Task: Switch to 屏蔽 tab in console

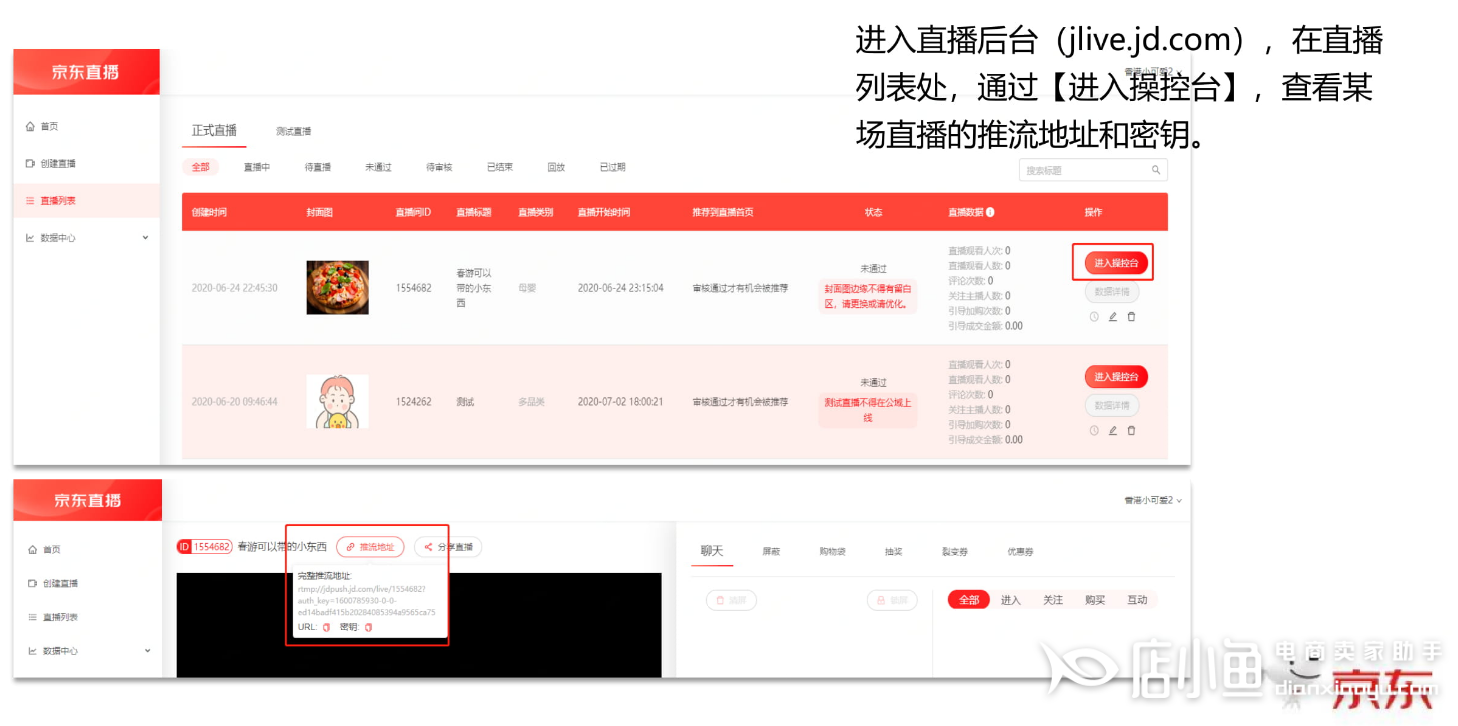Action: click(x=771, y=552)
